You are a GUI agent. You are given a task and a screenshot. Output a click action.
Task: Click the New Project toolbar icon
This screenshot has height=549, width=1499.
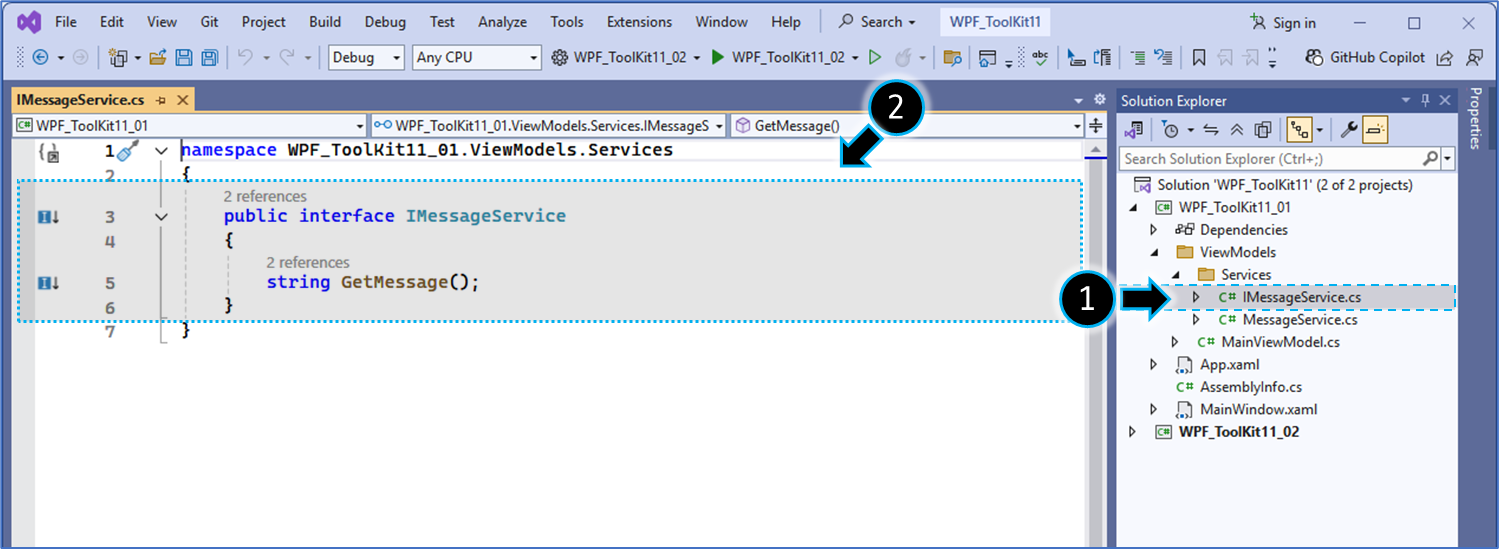tap(118, 58)
